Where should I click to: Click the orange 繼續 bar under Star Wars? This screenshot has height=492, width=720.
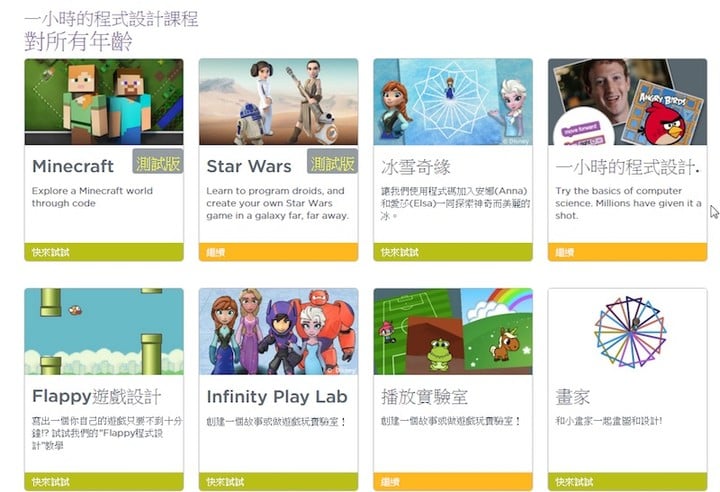278,252
